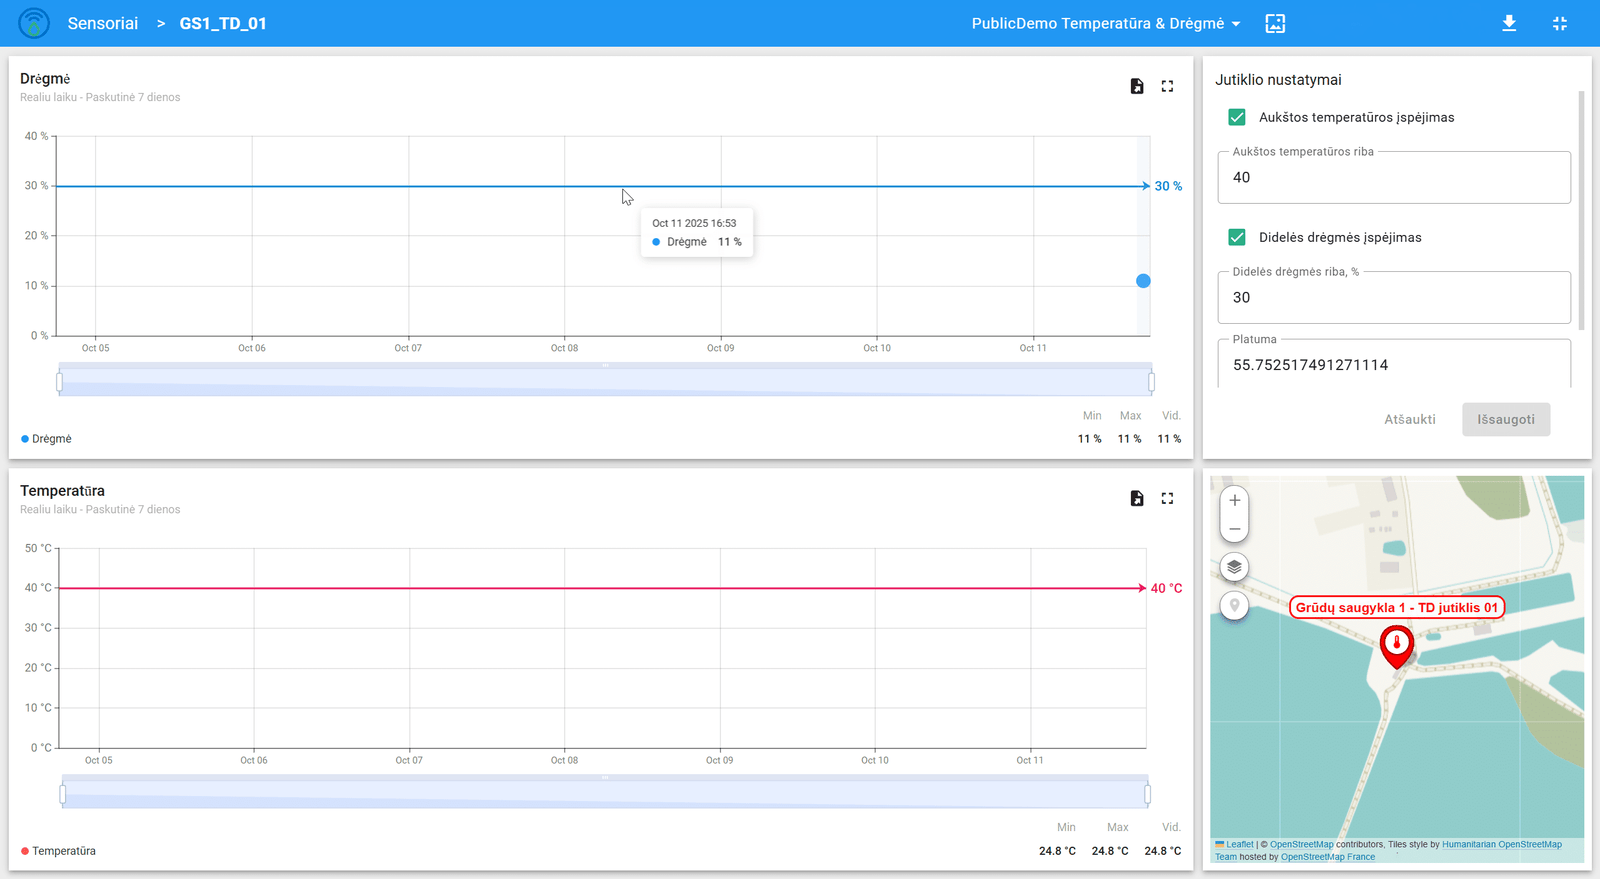Open PublicDemo Temperatūra & Drėgmė dropdown

(x=1105, y=23)
